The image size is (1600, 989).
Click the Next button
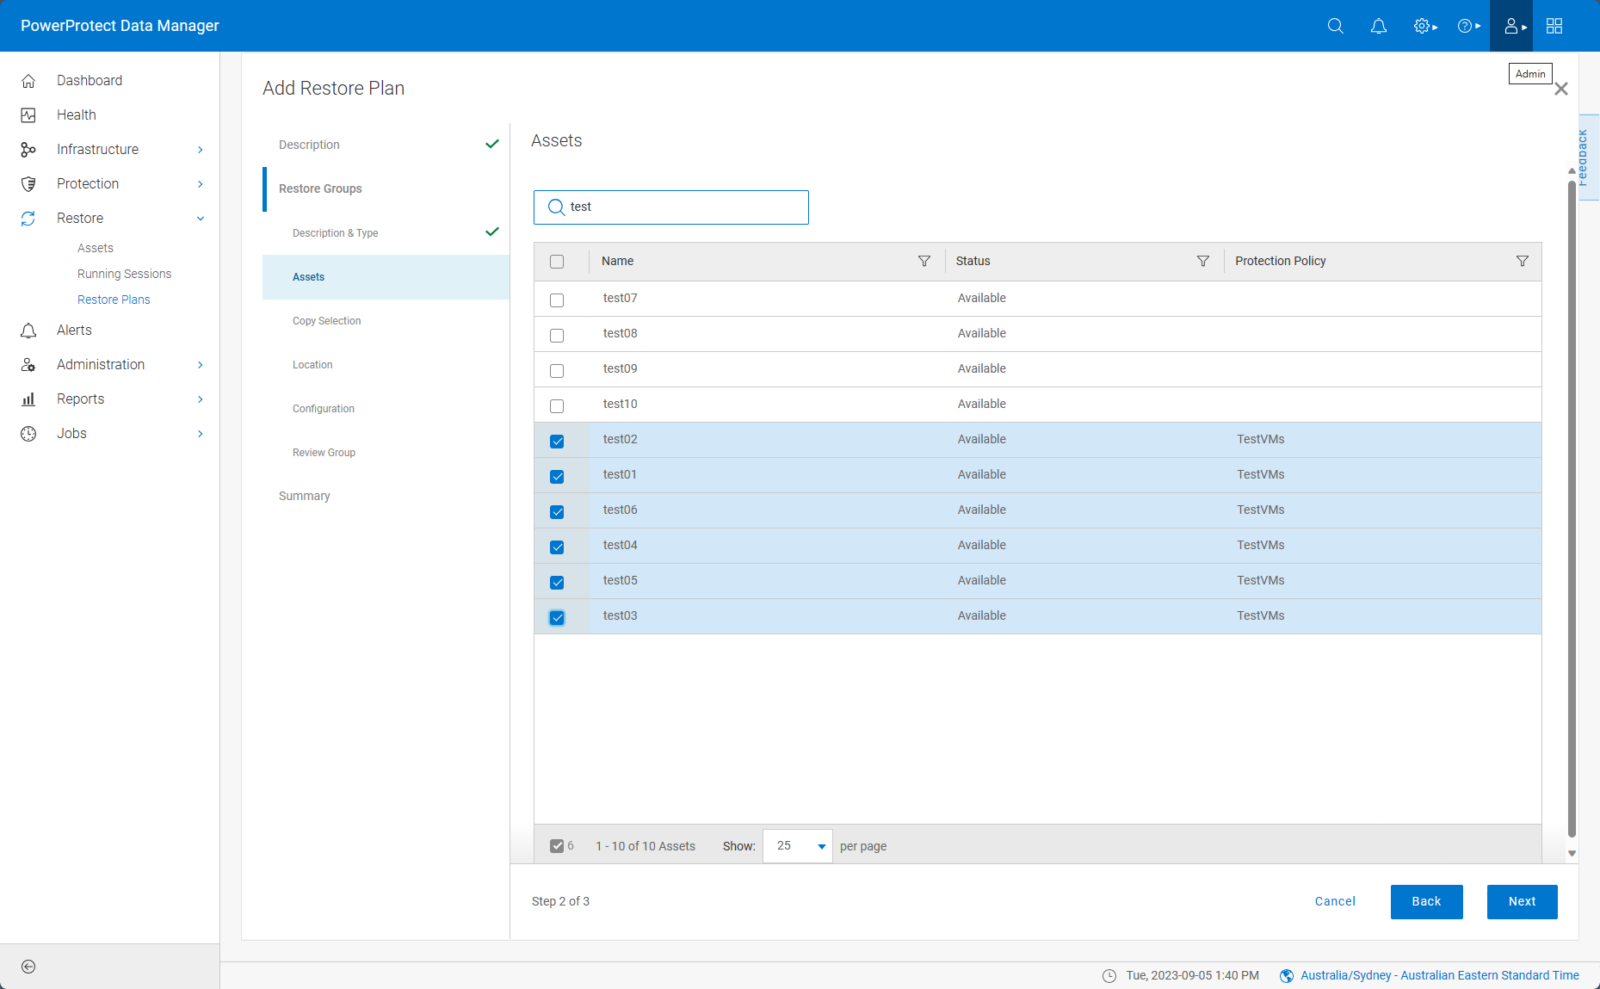click(1521, 901)
